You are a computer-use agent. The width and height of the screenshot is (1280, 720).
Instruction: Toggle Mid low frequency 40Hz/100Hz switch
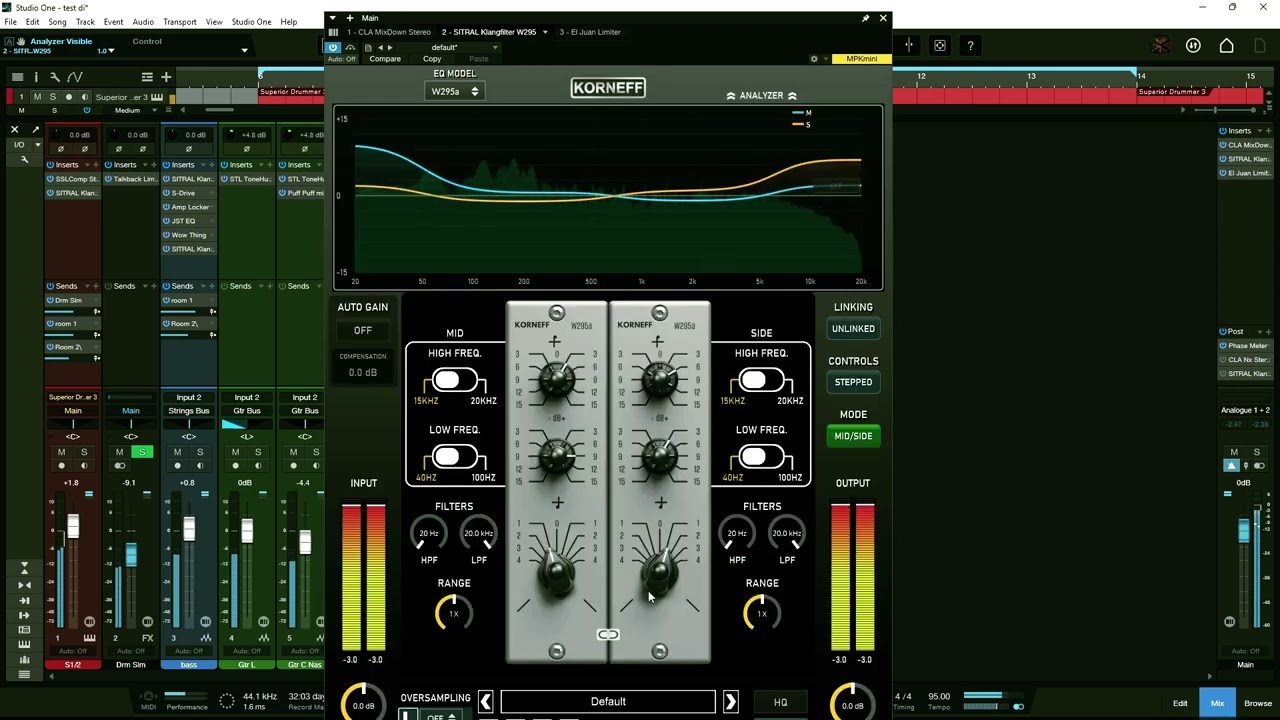[x=454, y=458]
